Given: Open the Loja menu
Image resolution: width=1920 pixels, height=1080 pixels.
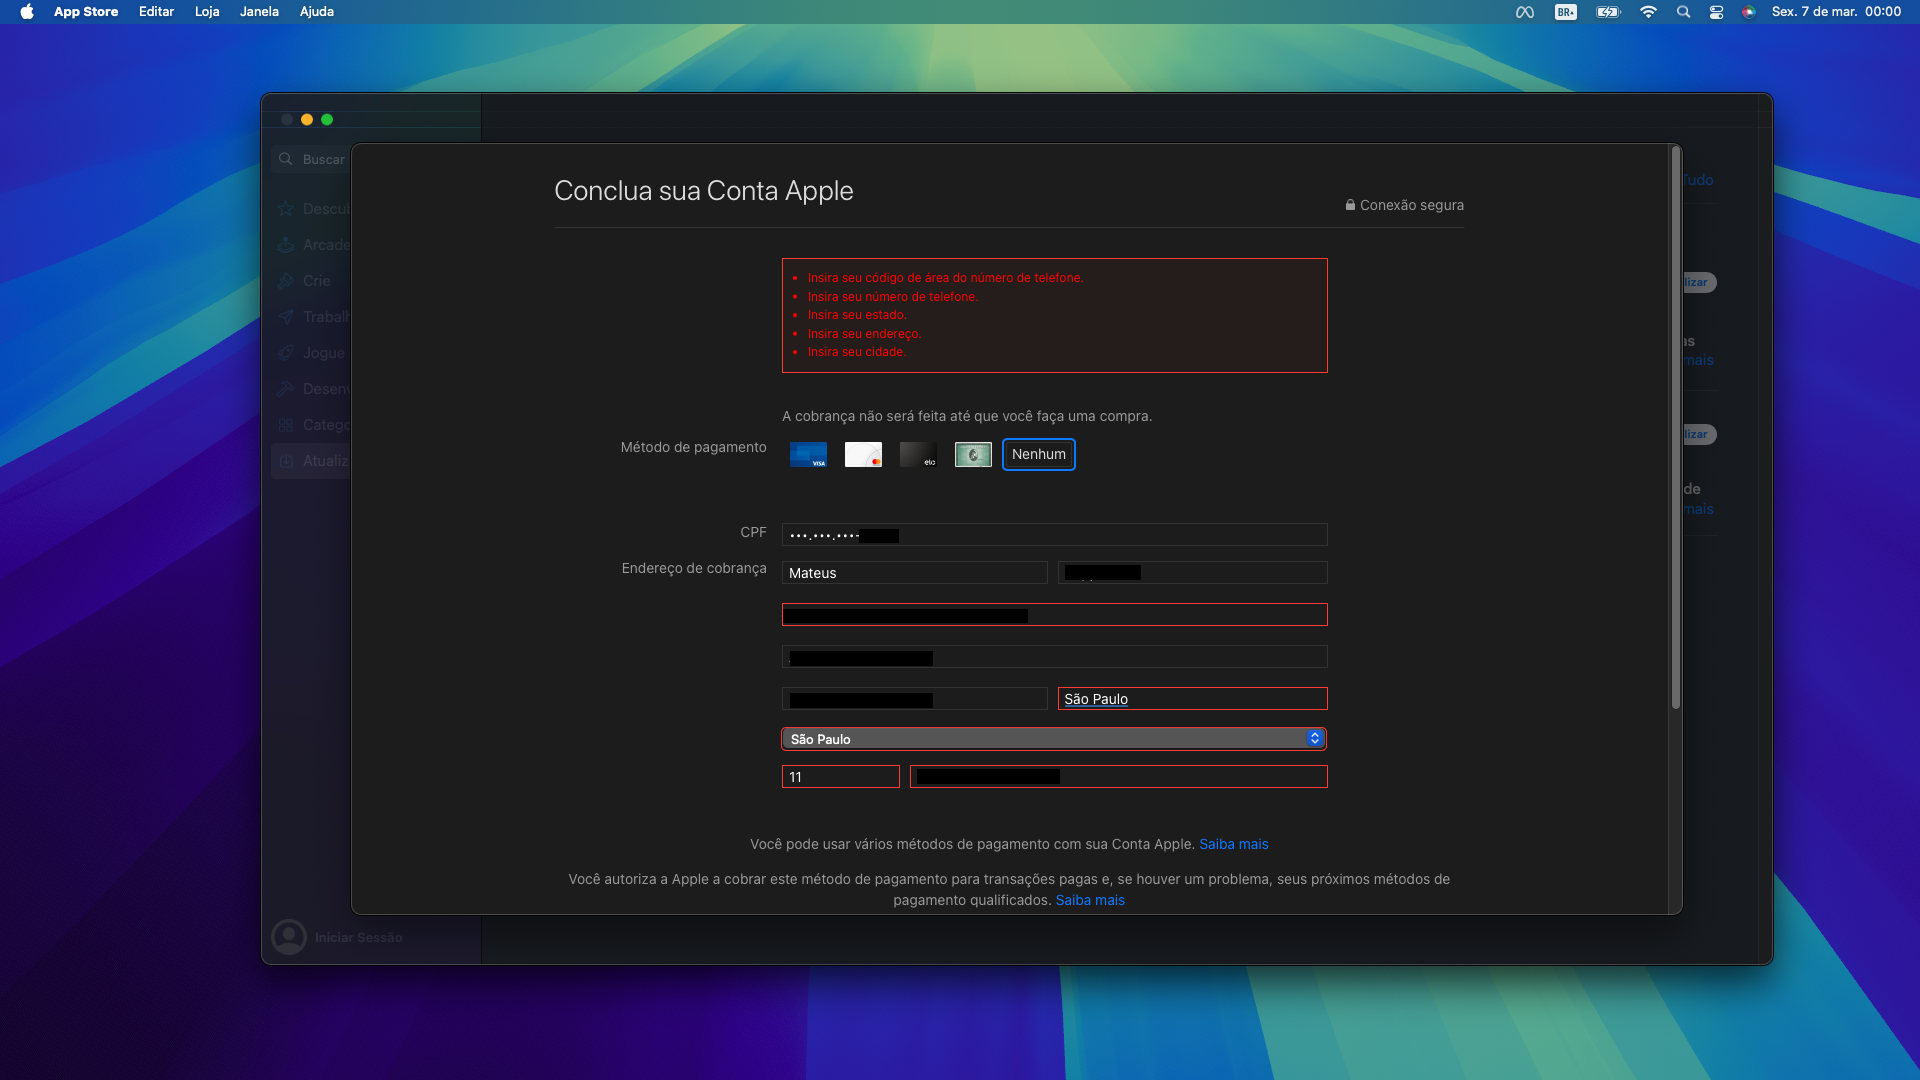Looking at the screenshot, I should pos(207,12).
